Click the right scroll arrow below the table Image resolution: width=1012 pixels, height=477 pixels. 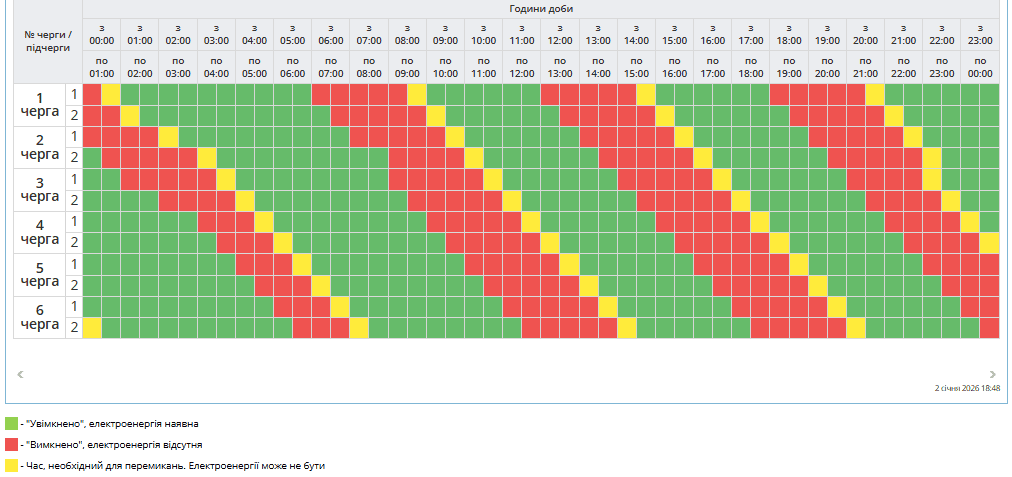click(992, 373)
